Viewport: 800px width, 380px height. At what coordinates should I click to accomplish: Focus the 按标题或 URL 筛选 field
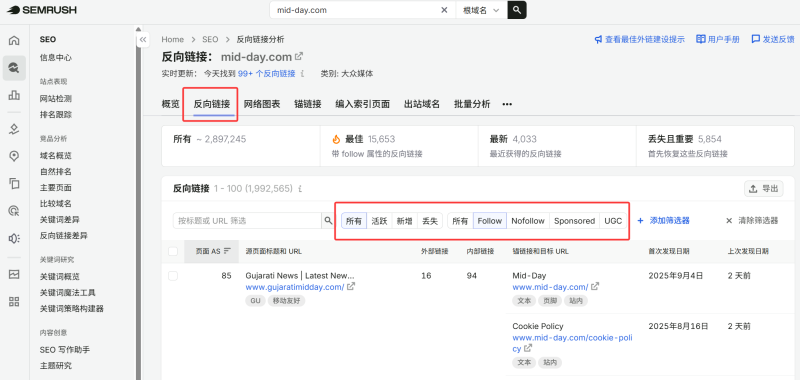coord(247,220)
